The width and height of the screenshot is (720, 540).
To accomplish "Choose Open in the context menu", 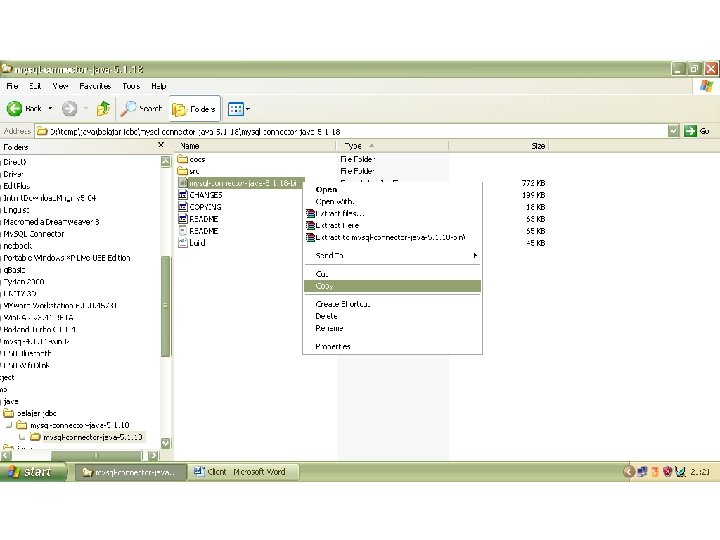I will pos(392,190).
